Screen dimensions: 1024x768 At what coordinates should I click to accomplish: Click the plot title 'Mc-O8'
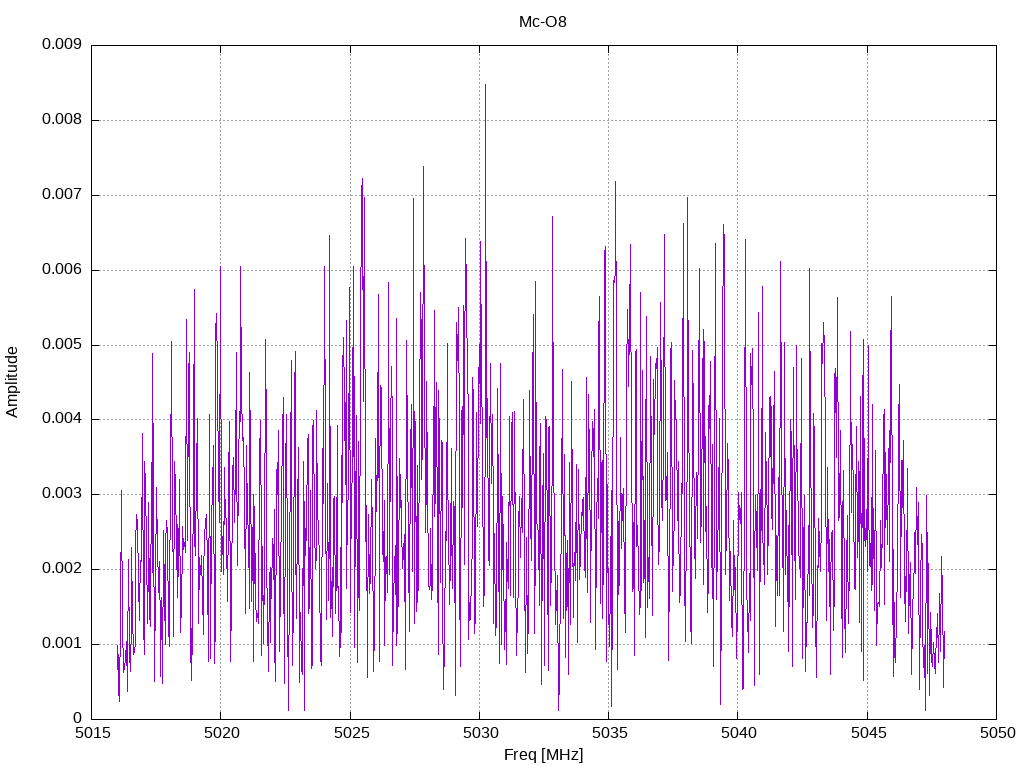[x=543, y=22]
